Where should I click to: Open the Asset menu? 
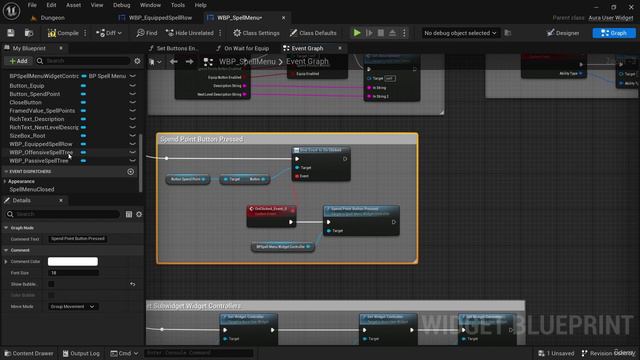tap(73, 5)
